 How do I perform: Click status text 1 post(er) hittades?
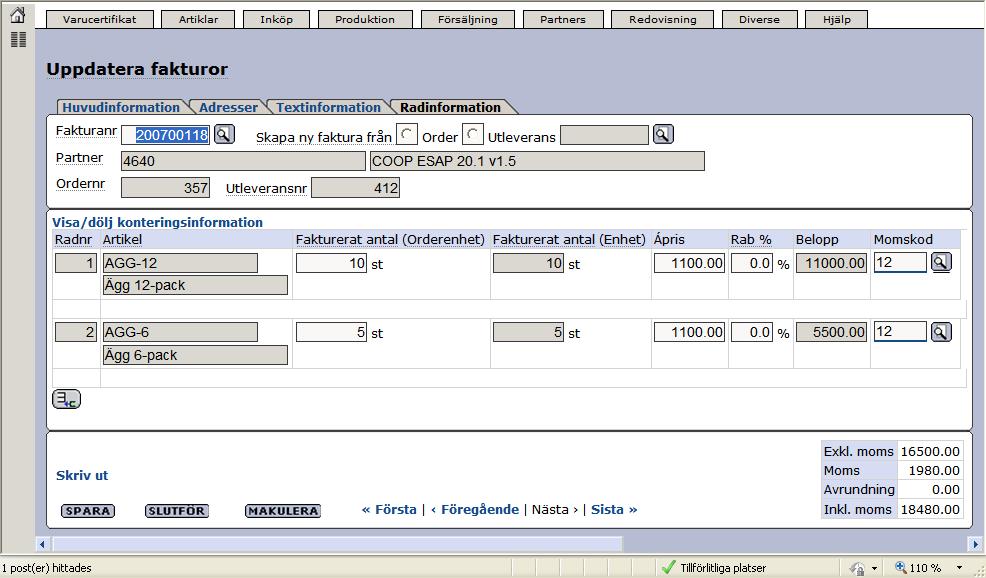(x=47, y=568)
